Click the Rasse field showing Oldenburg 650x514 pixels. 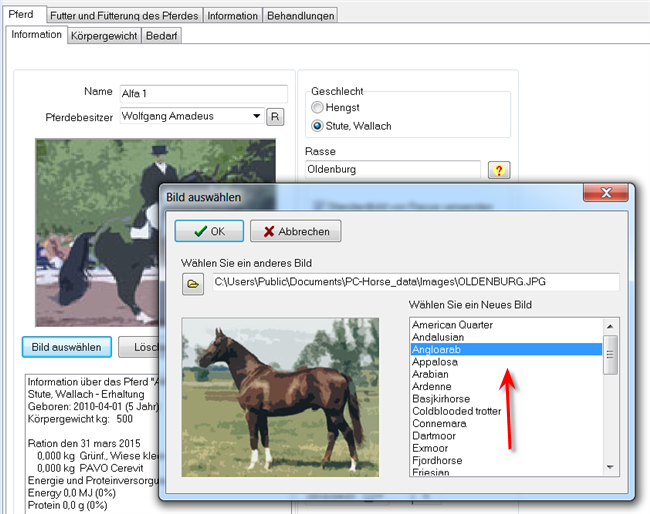click(x=393, y=170)
